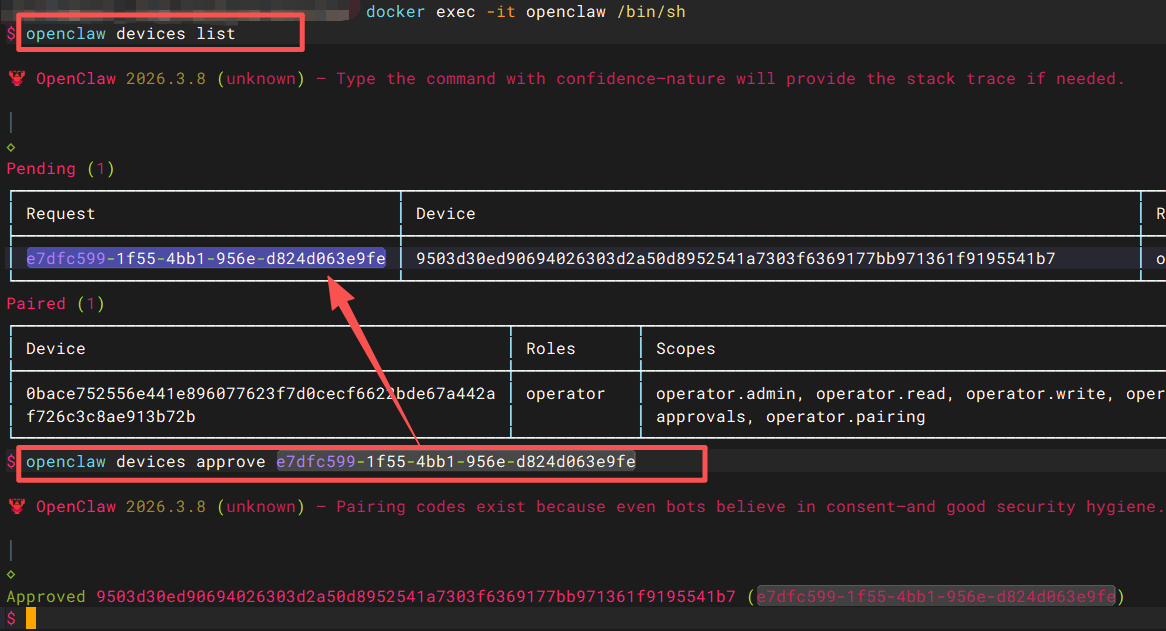This screenshot has height=631, width=1166.
Task: Click the paired device ID starting with 0bace752
Action: pos(260,405)
